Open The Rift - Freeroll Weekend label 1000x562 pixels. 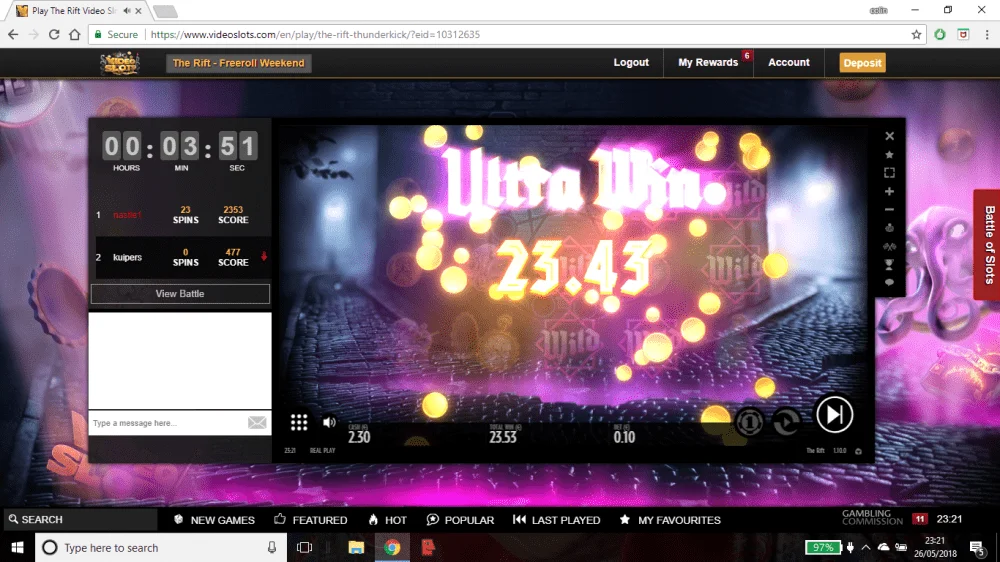click(x=239, y=63)
